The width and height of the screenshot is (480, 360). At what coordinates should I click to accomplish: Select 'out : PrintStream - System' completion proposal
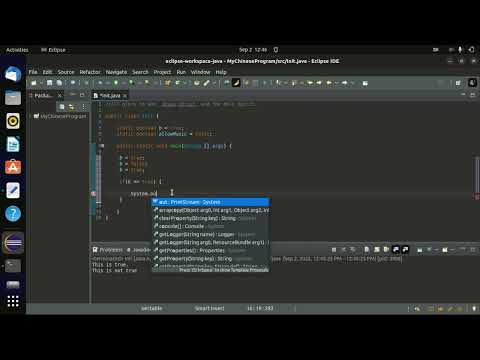click(x=211, y=202)
